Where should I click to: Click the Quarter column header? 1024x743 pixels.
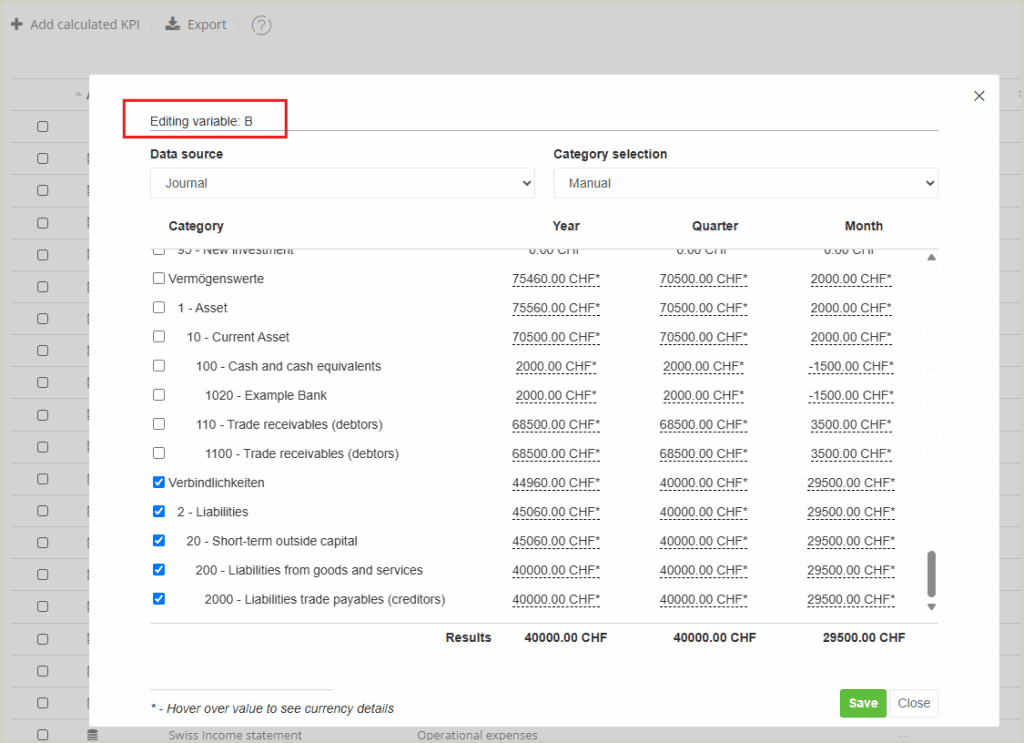pos(715,226)
